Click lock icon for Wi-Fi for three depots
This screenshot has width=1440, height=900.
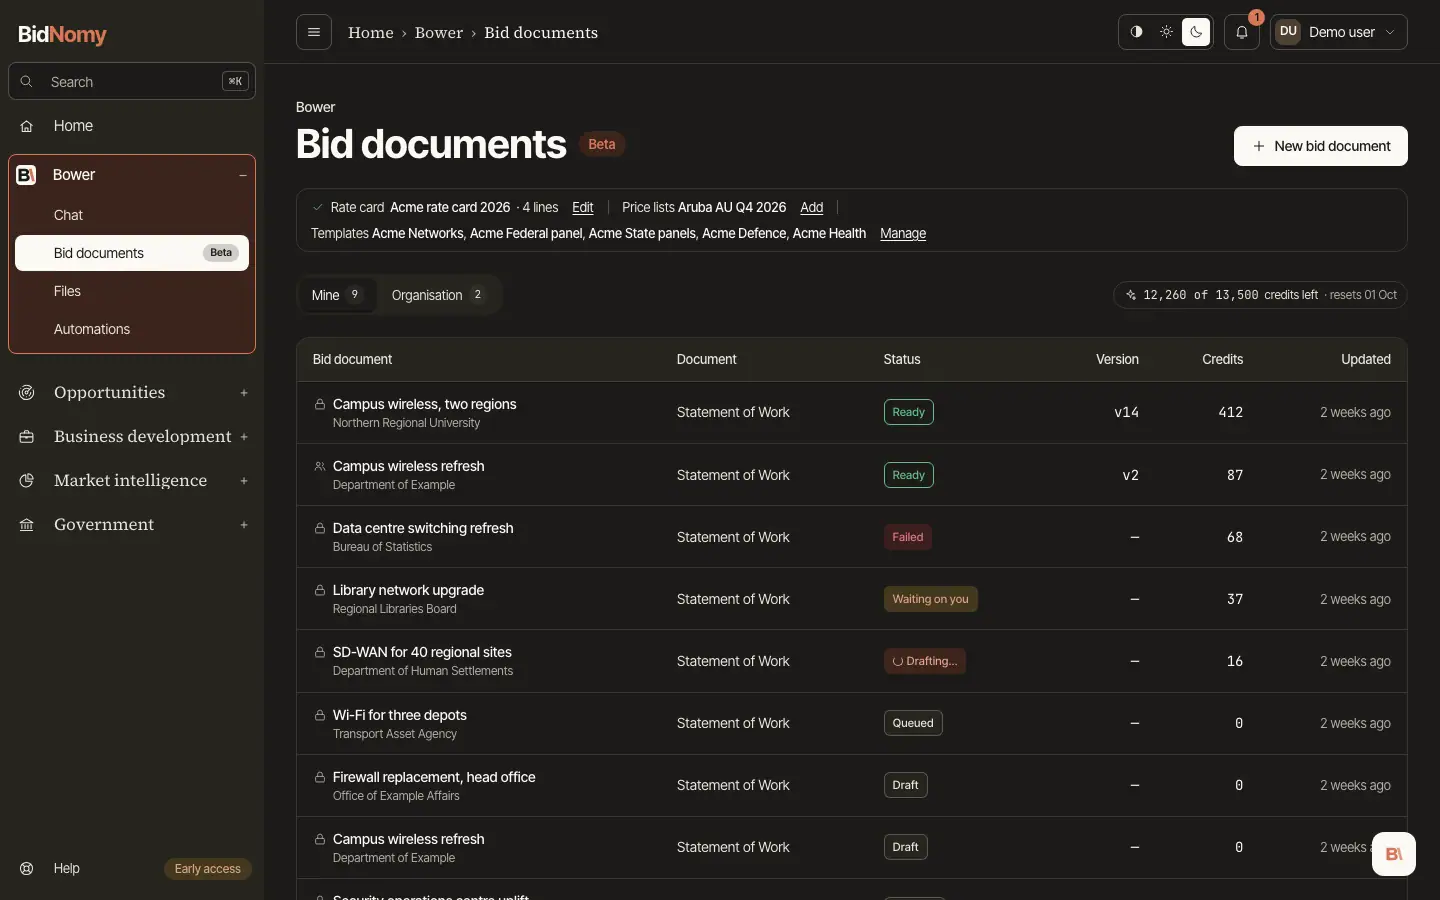[x=320, y=715]
